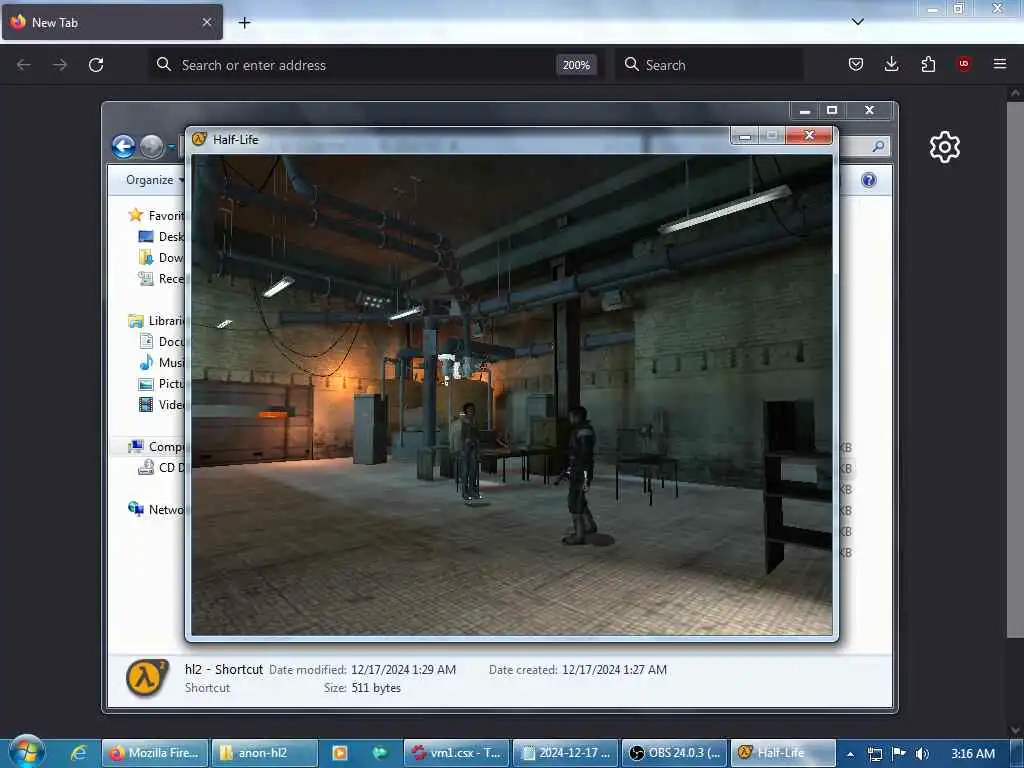Minimize the Half-Life game window
This screenshot has height=768, width=1024.
click(x=744, y=136)
